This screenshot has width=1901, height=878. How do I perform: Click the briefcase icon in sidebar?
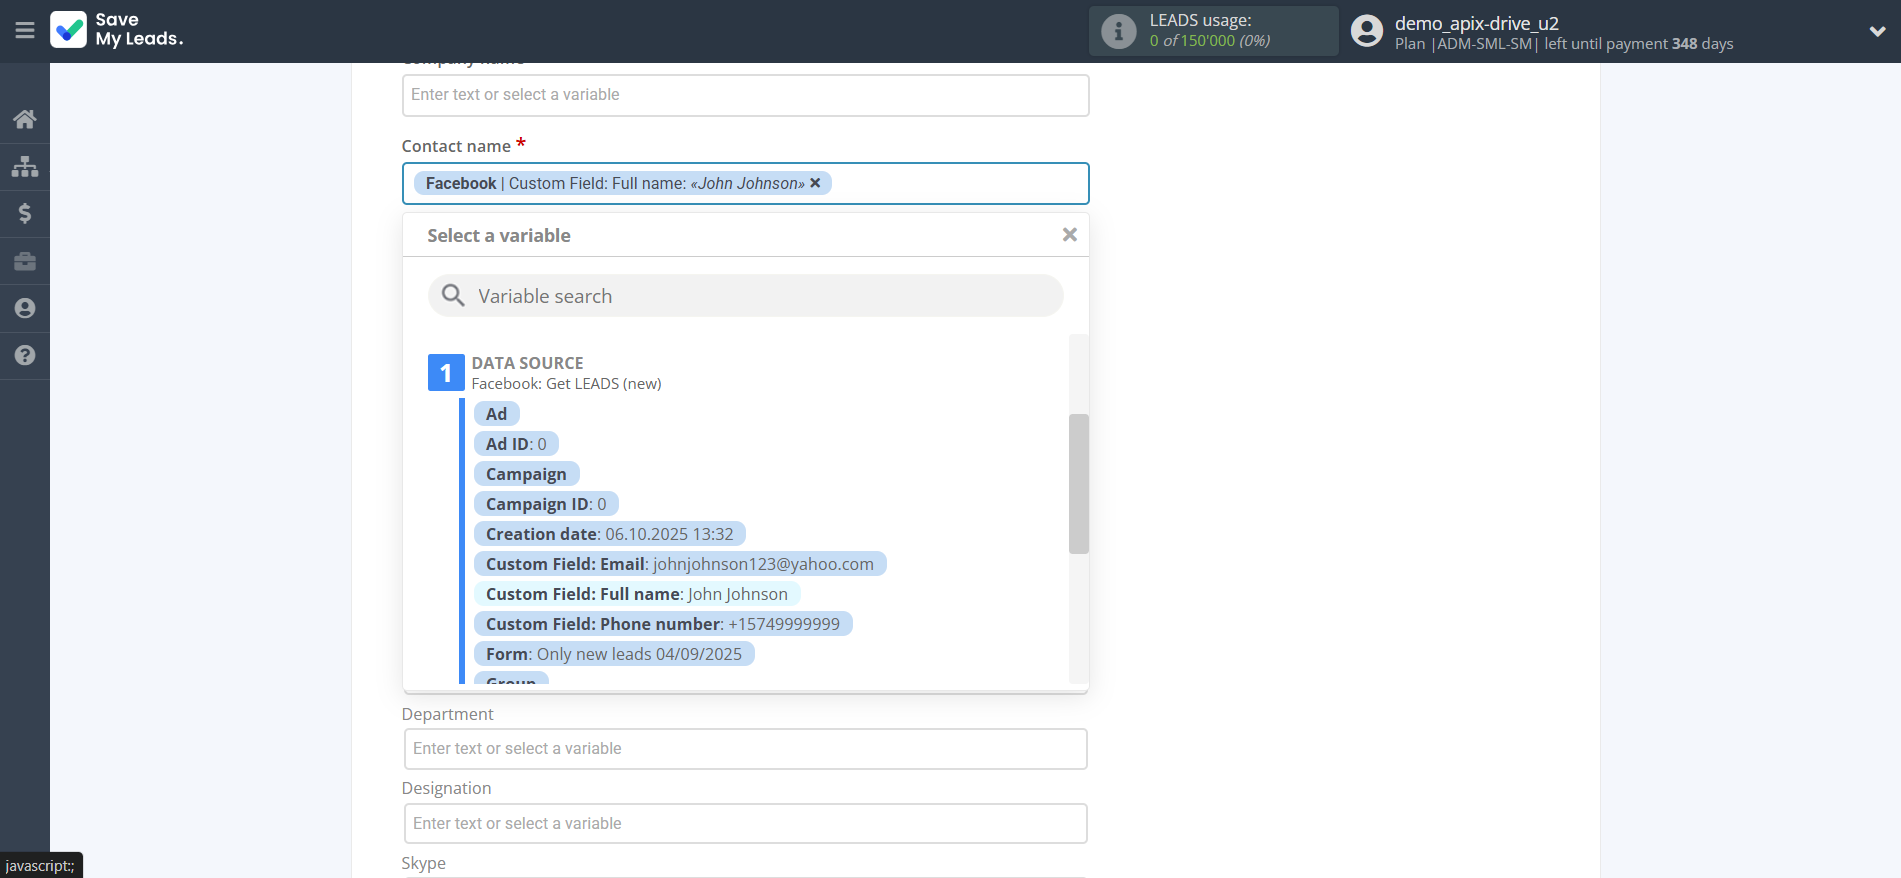[25, 261]
